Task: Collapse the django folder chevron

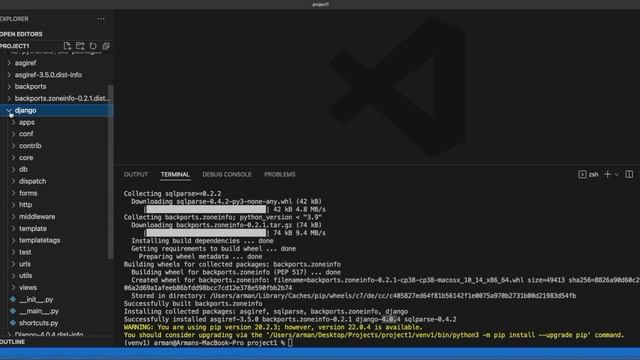Action: pos(9,110)
